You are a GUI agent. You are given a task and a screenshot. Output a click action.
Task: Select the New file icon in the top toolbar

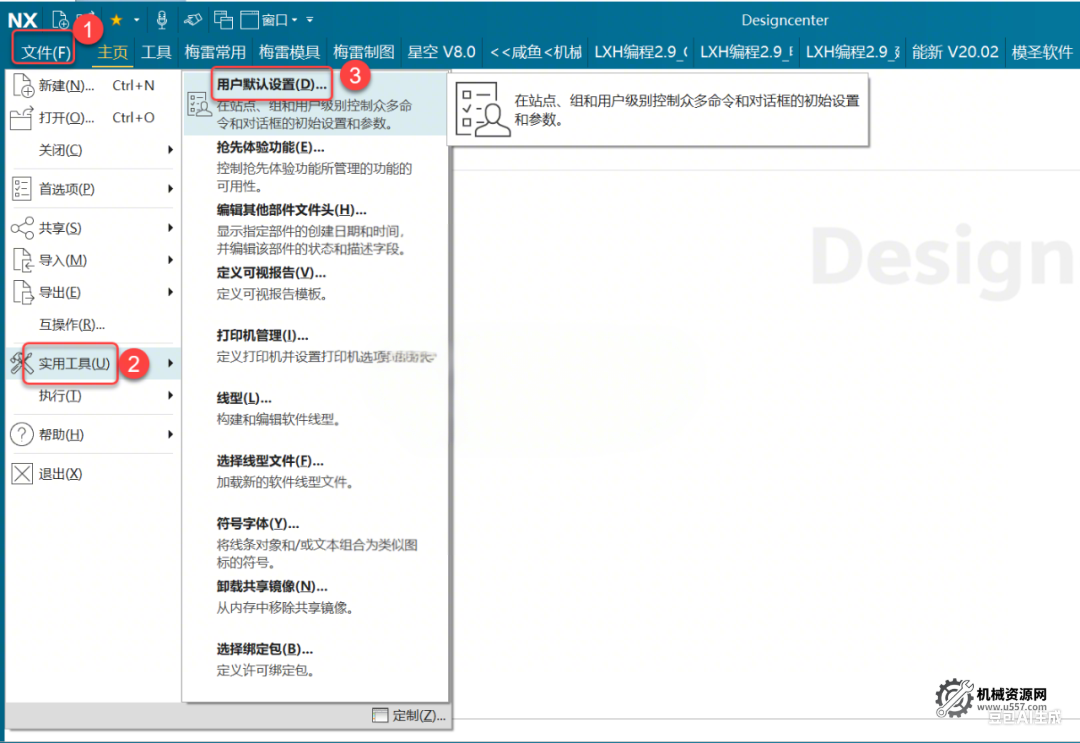click(60, 18)
